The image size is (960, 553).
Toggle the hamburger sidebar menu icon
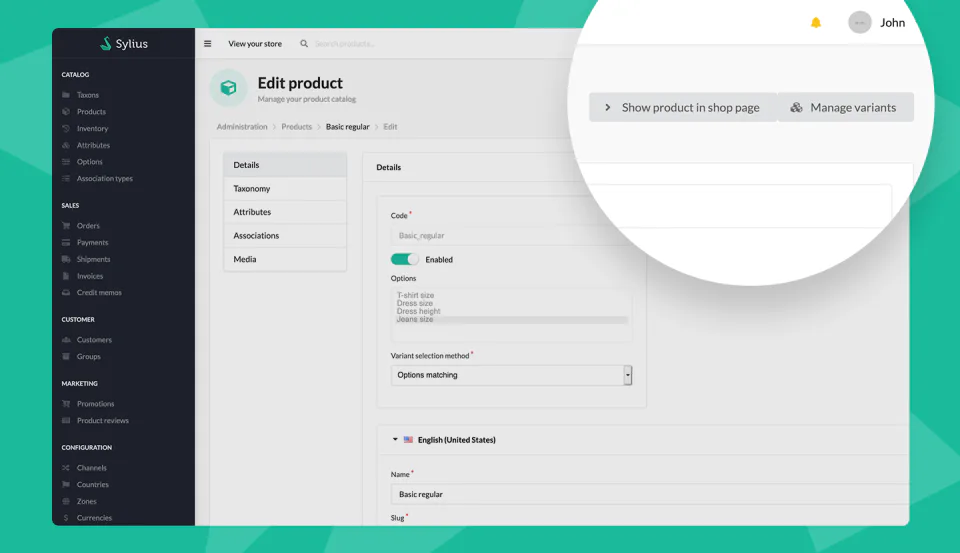tap(208, 43)
